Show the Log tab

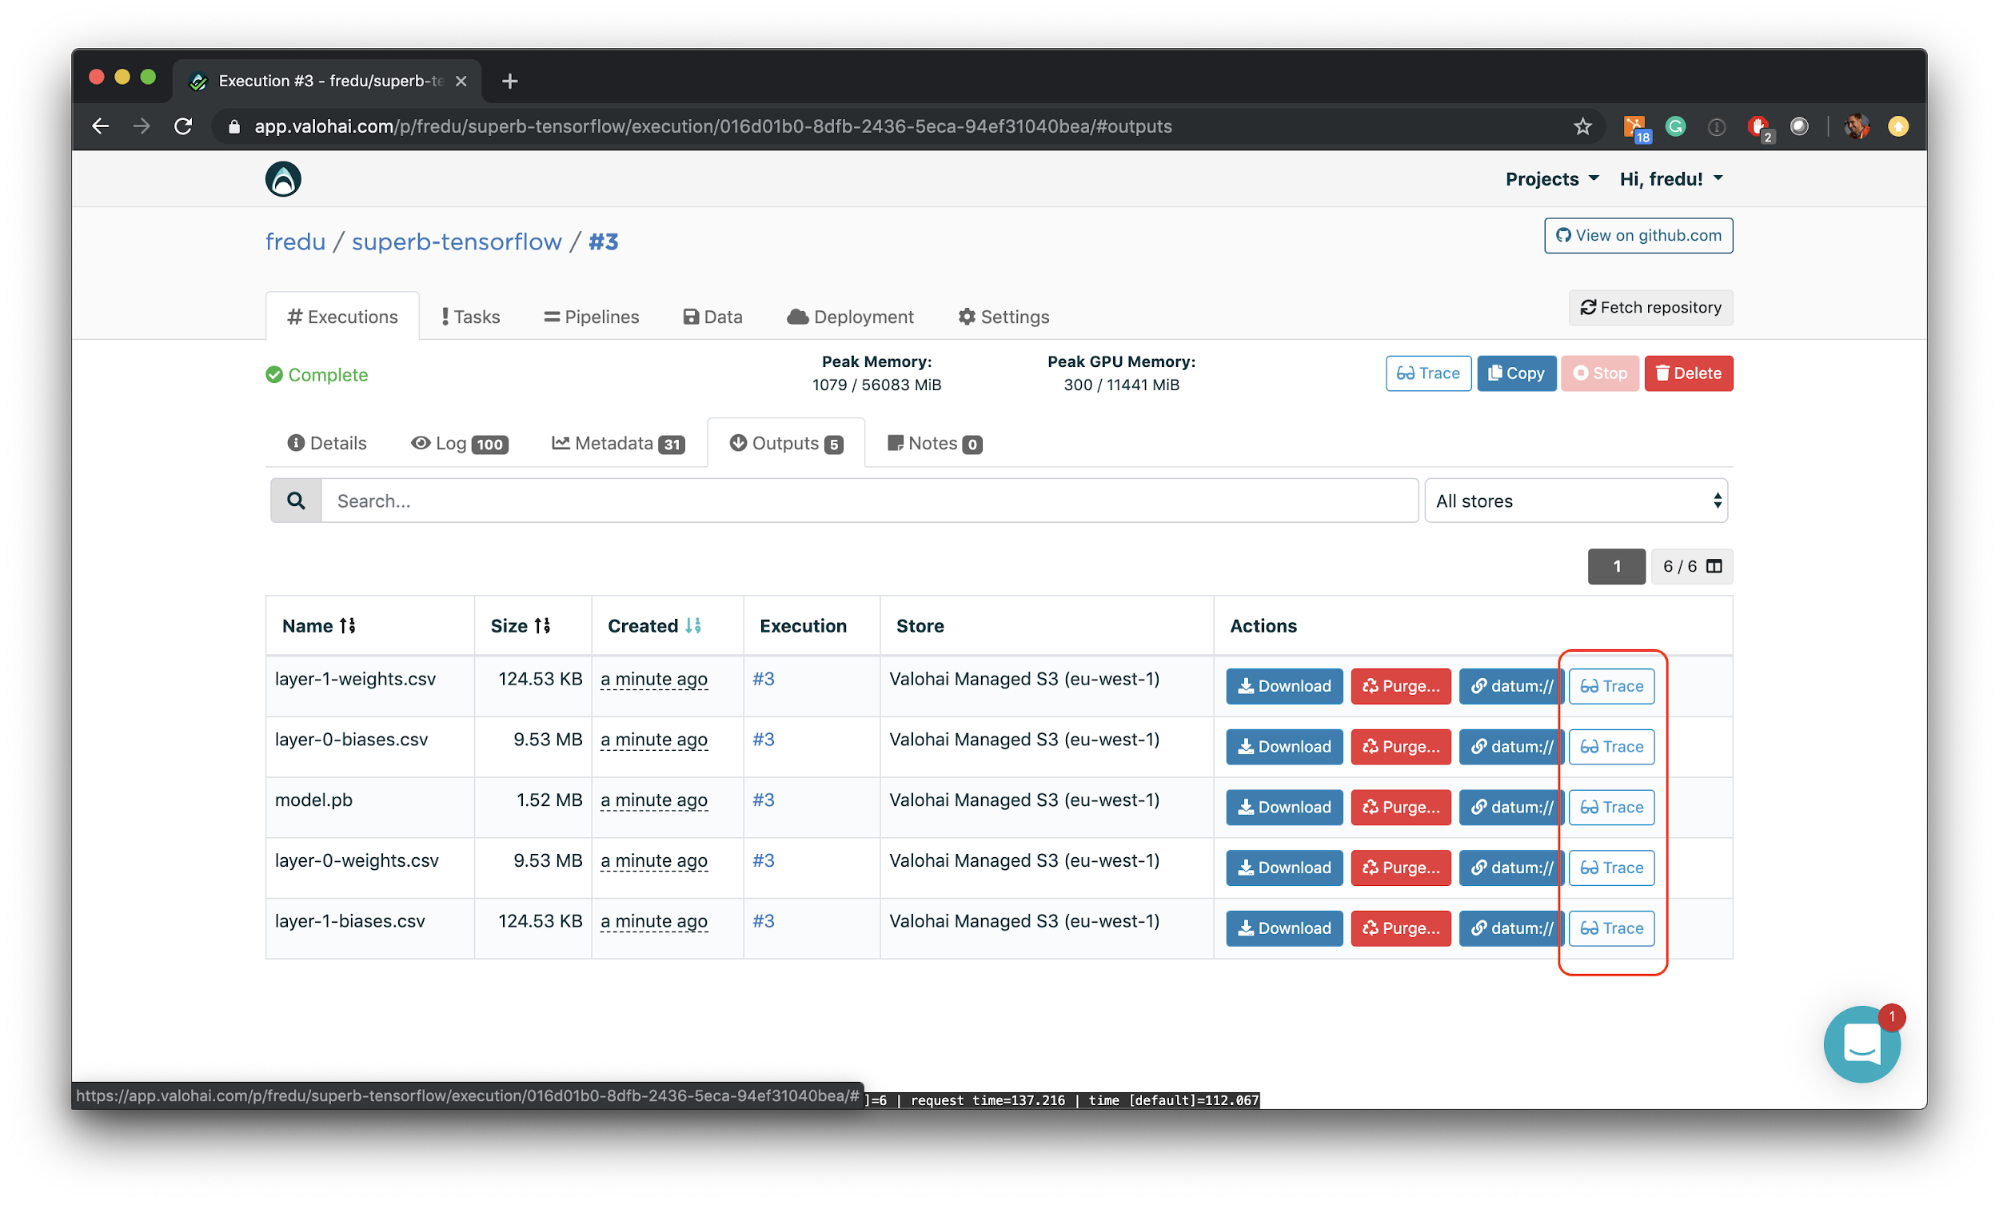click(459, 443)
